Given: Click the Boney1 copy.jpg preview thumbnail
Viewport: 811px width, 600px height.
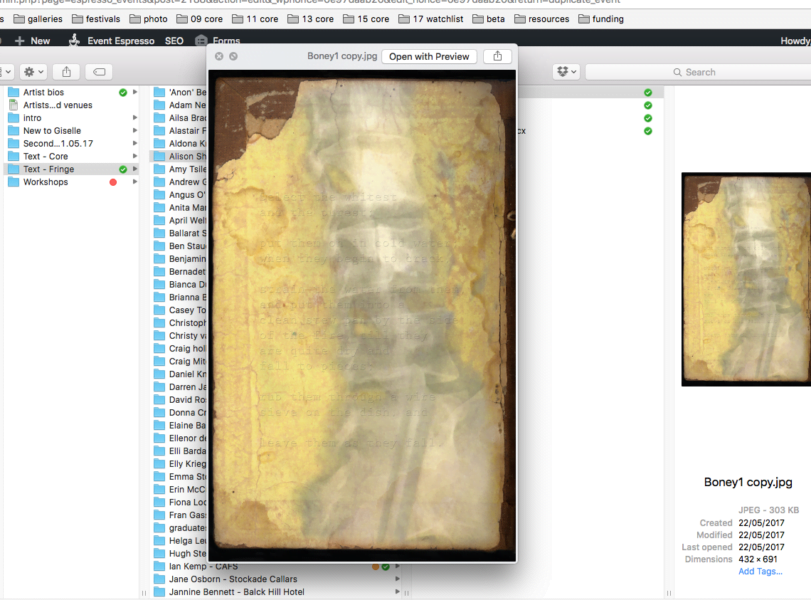Looking at the screenshot, I should click(x=746, y=279).
